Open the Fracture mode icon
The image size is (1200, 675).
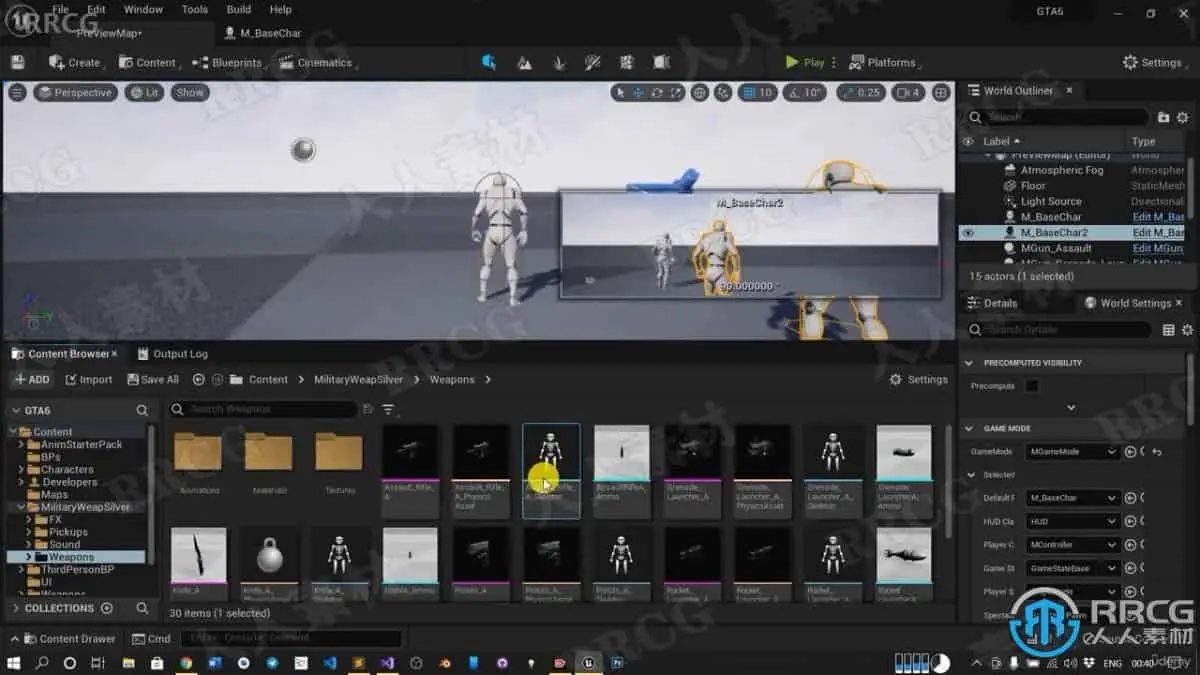pyautogui.click(x=626, y=62)
